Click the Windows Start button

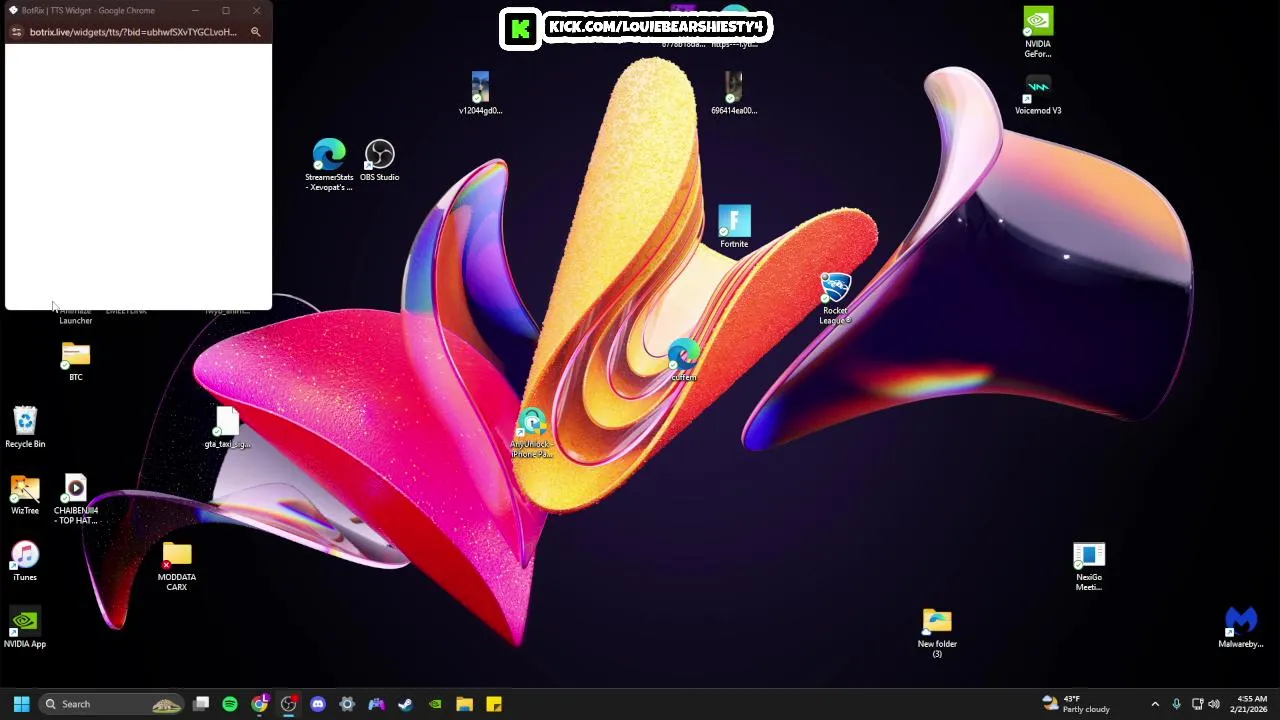[21, 704]
